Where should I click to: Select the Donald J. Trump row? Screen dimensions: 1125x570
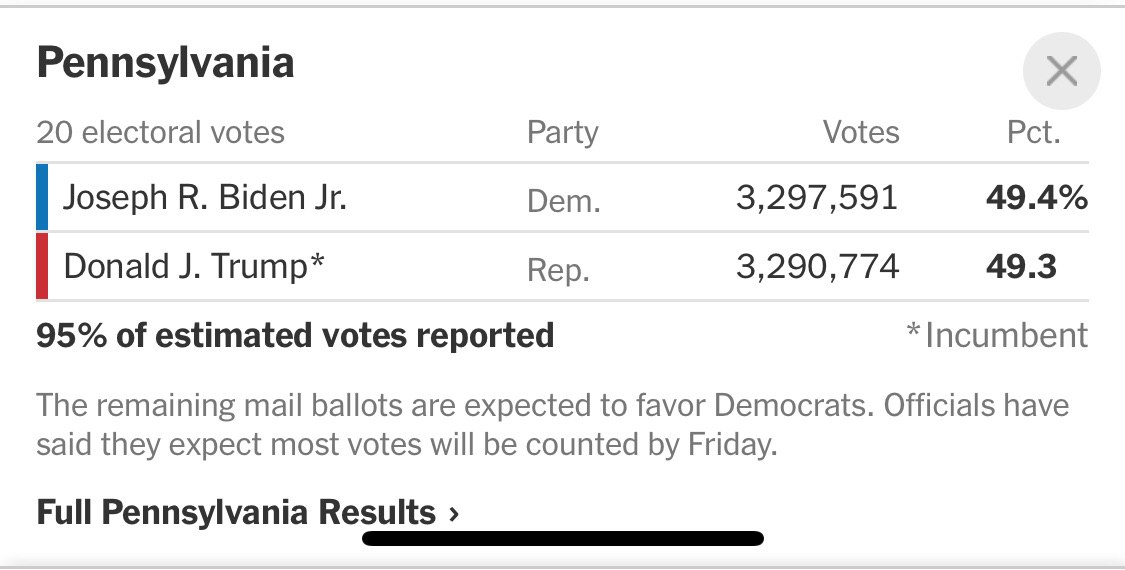coord(562,266)
